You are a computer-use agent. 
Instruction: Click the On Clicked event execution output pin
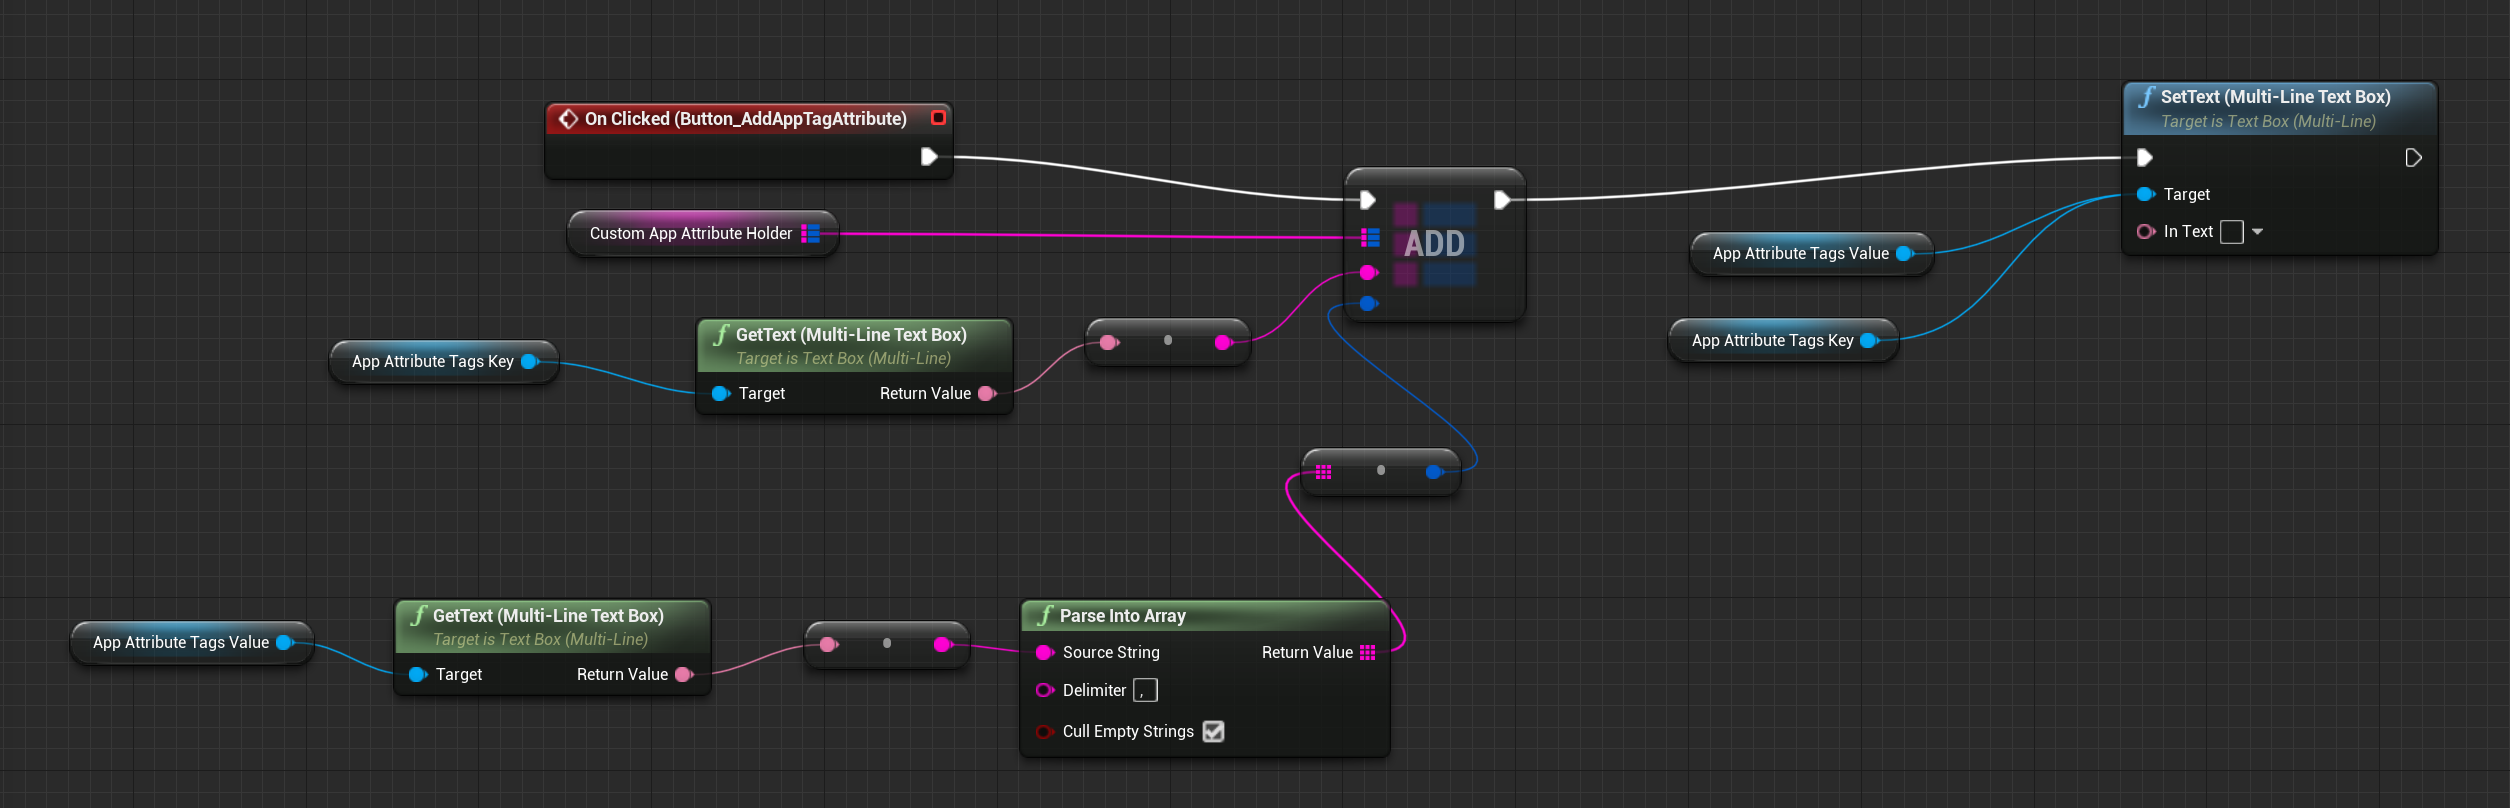[x=928, y=156]
